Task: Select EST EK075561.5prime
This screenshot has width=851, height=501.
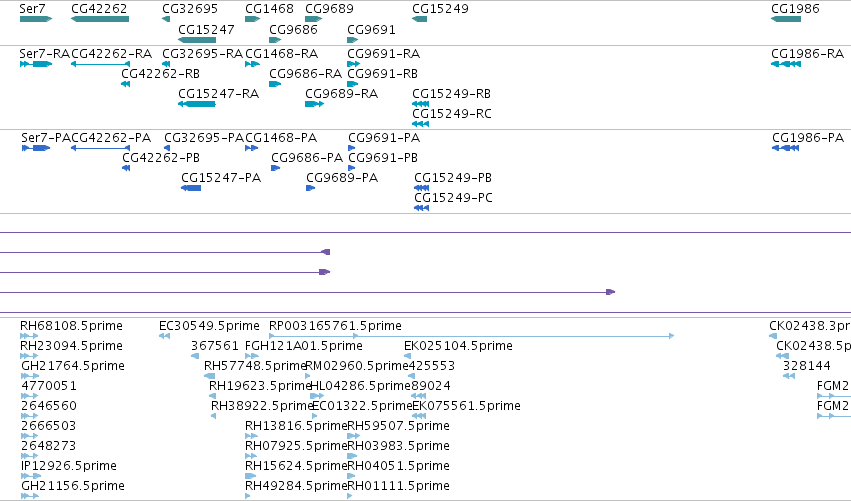Action: click(419, 416)
